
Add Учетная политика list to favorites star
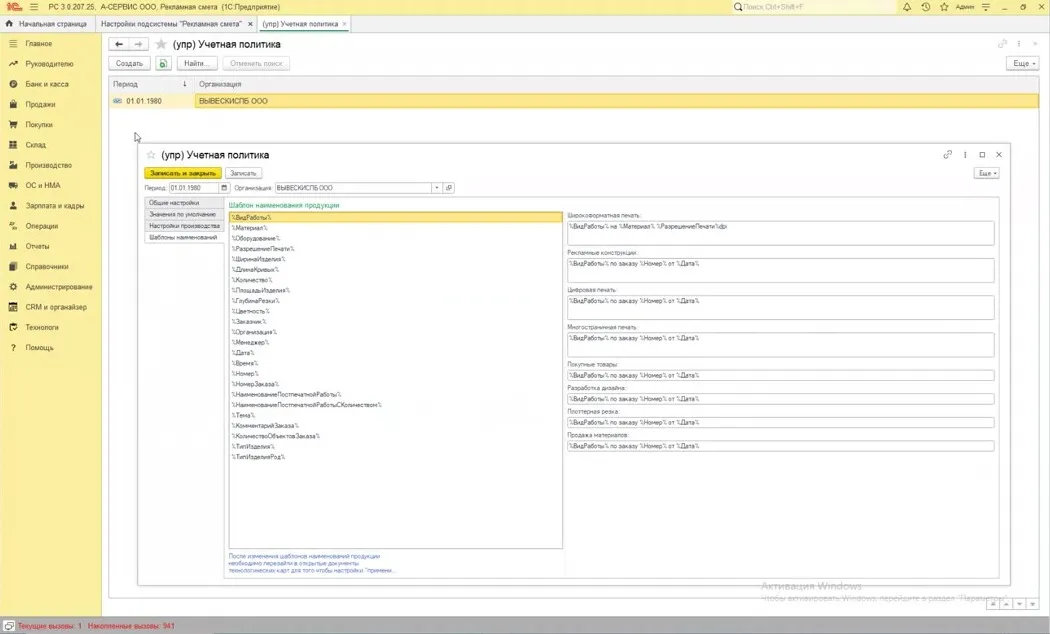[161, 44]
